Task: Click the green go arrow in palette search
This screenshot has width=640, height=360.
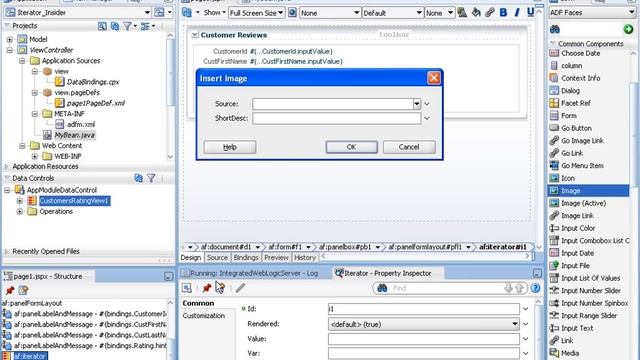Action: coord(628,29)
